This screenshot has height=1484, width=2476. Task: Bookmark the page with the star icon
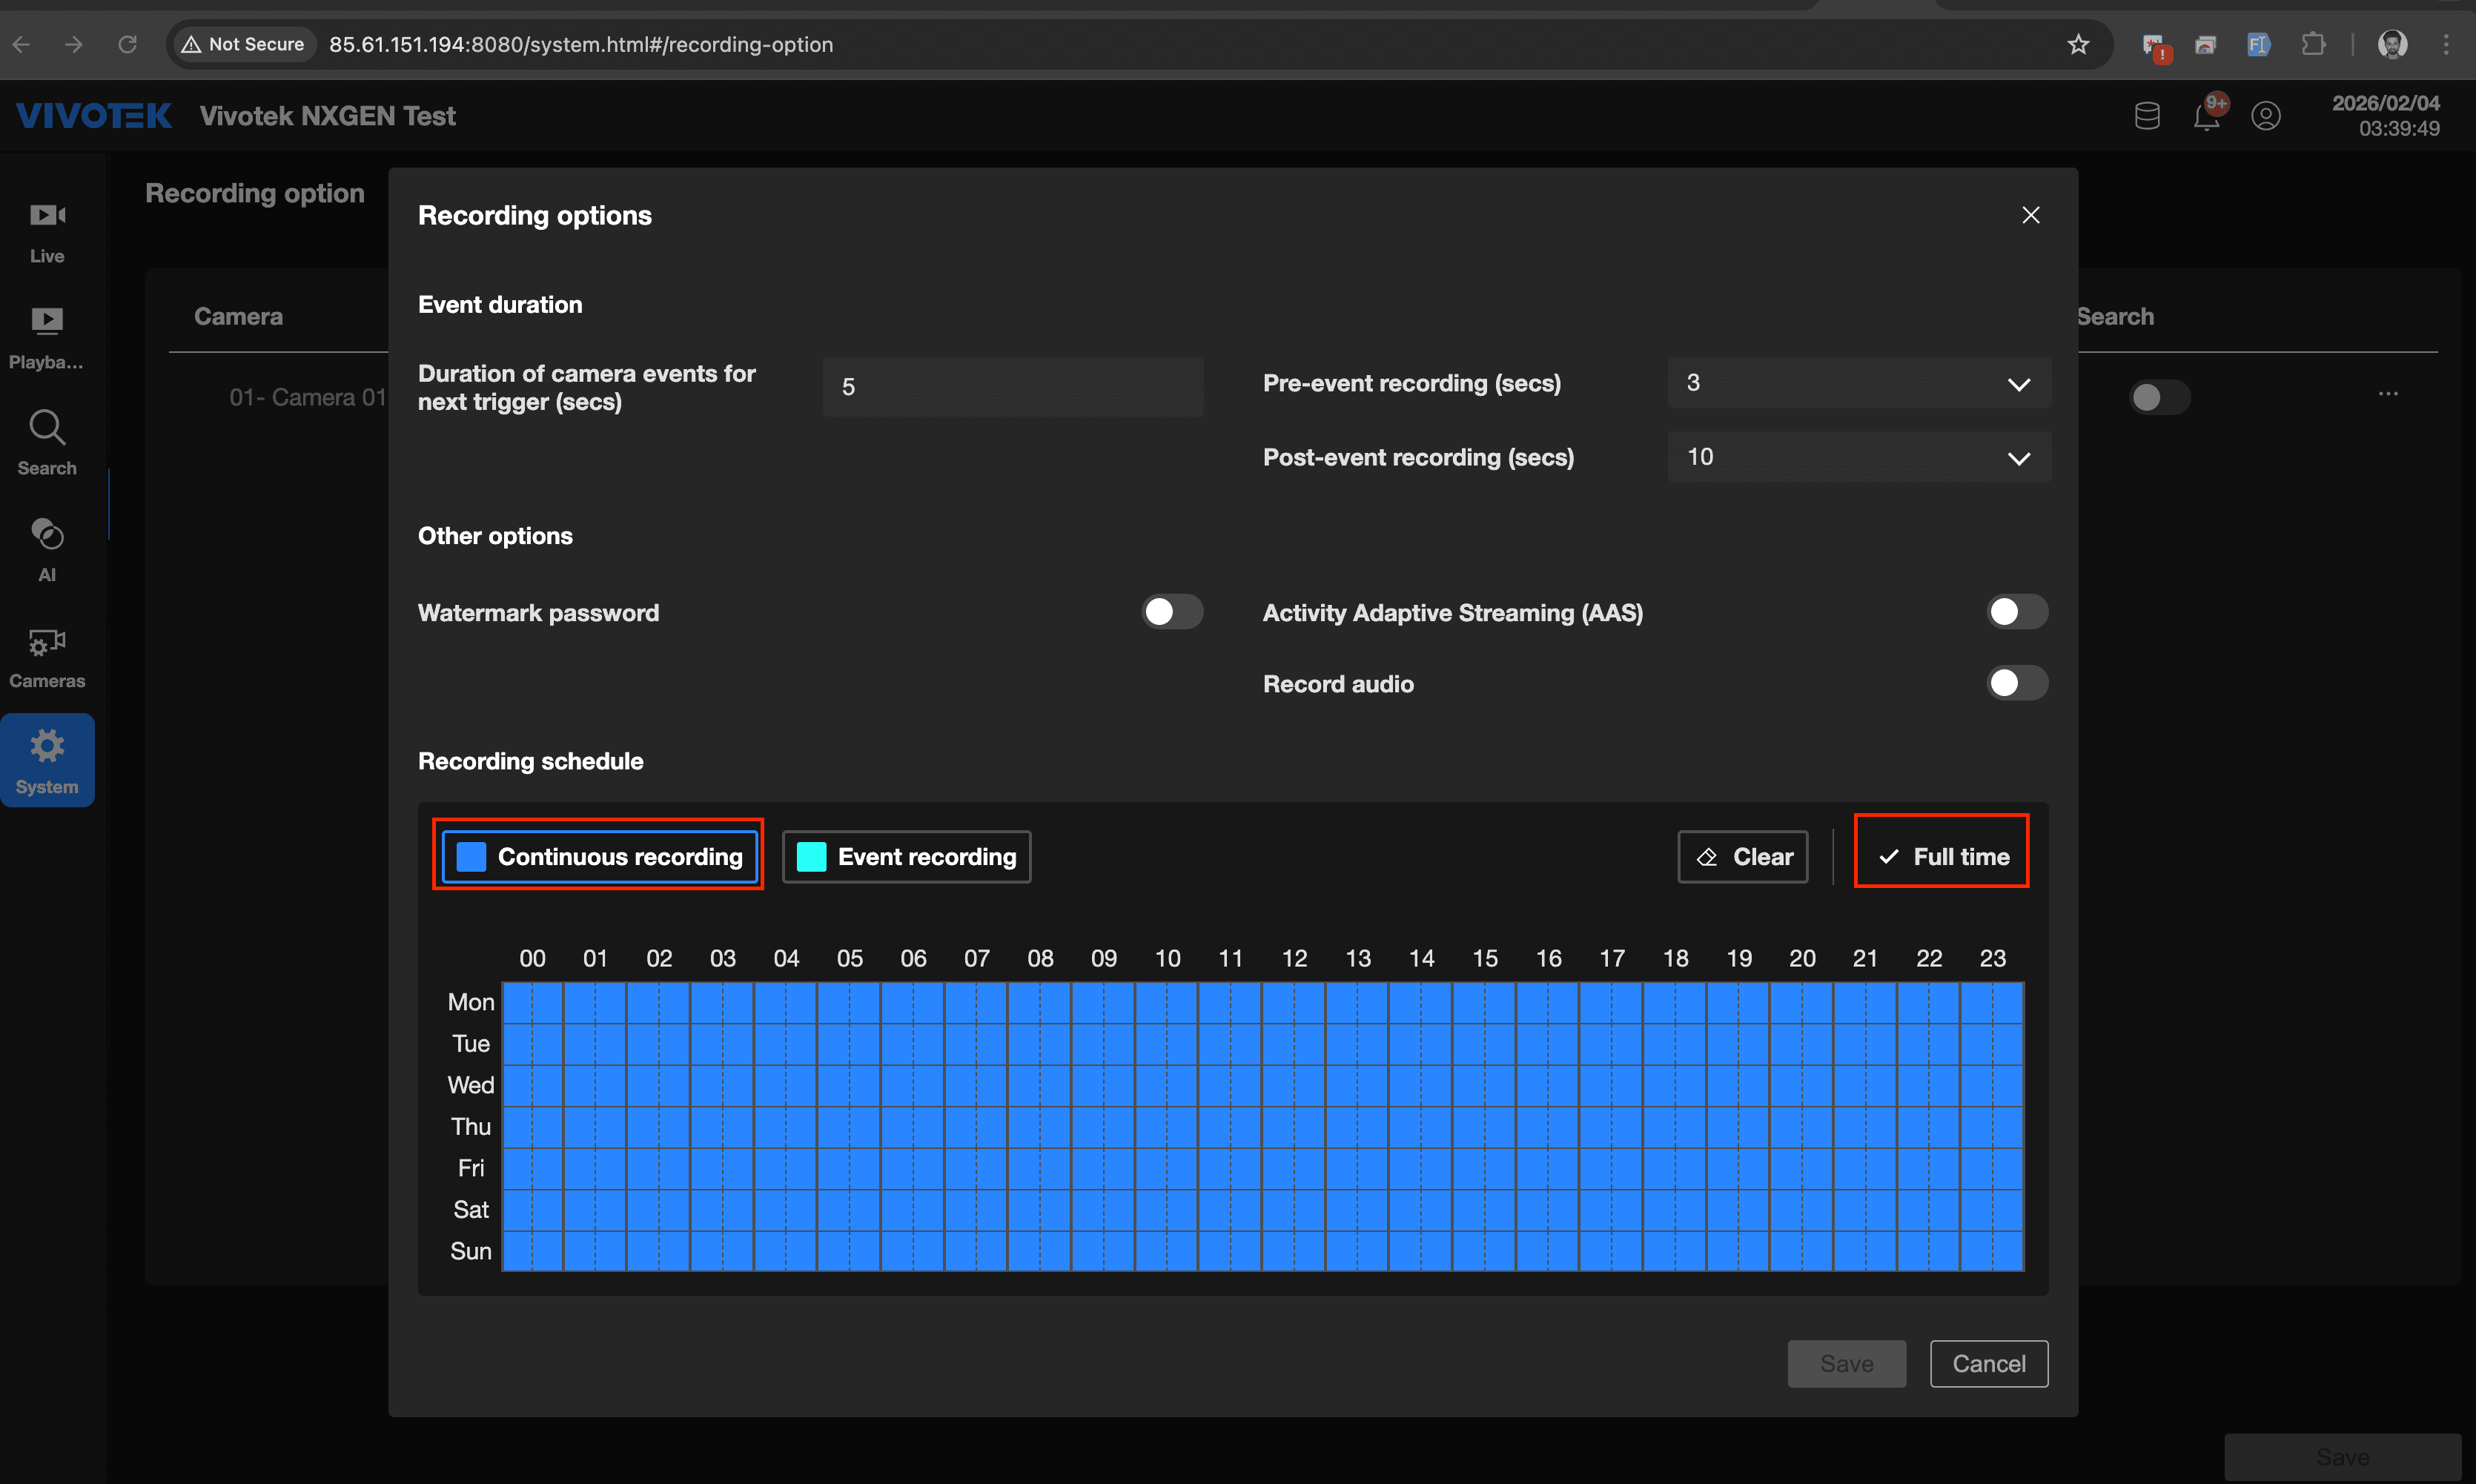[x=2078, y=44]
